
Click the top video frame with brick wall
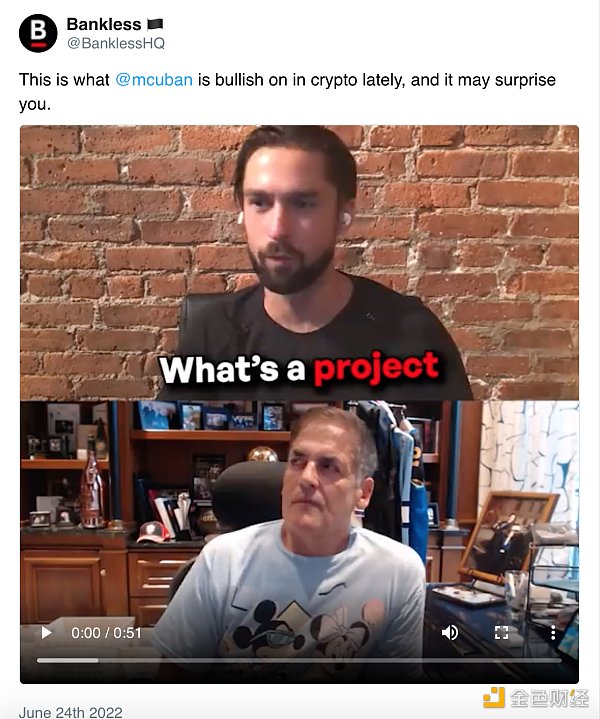[299, 263]
